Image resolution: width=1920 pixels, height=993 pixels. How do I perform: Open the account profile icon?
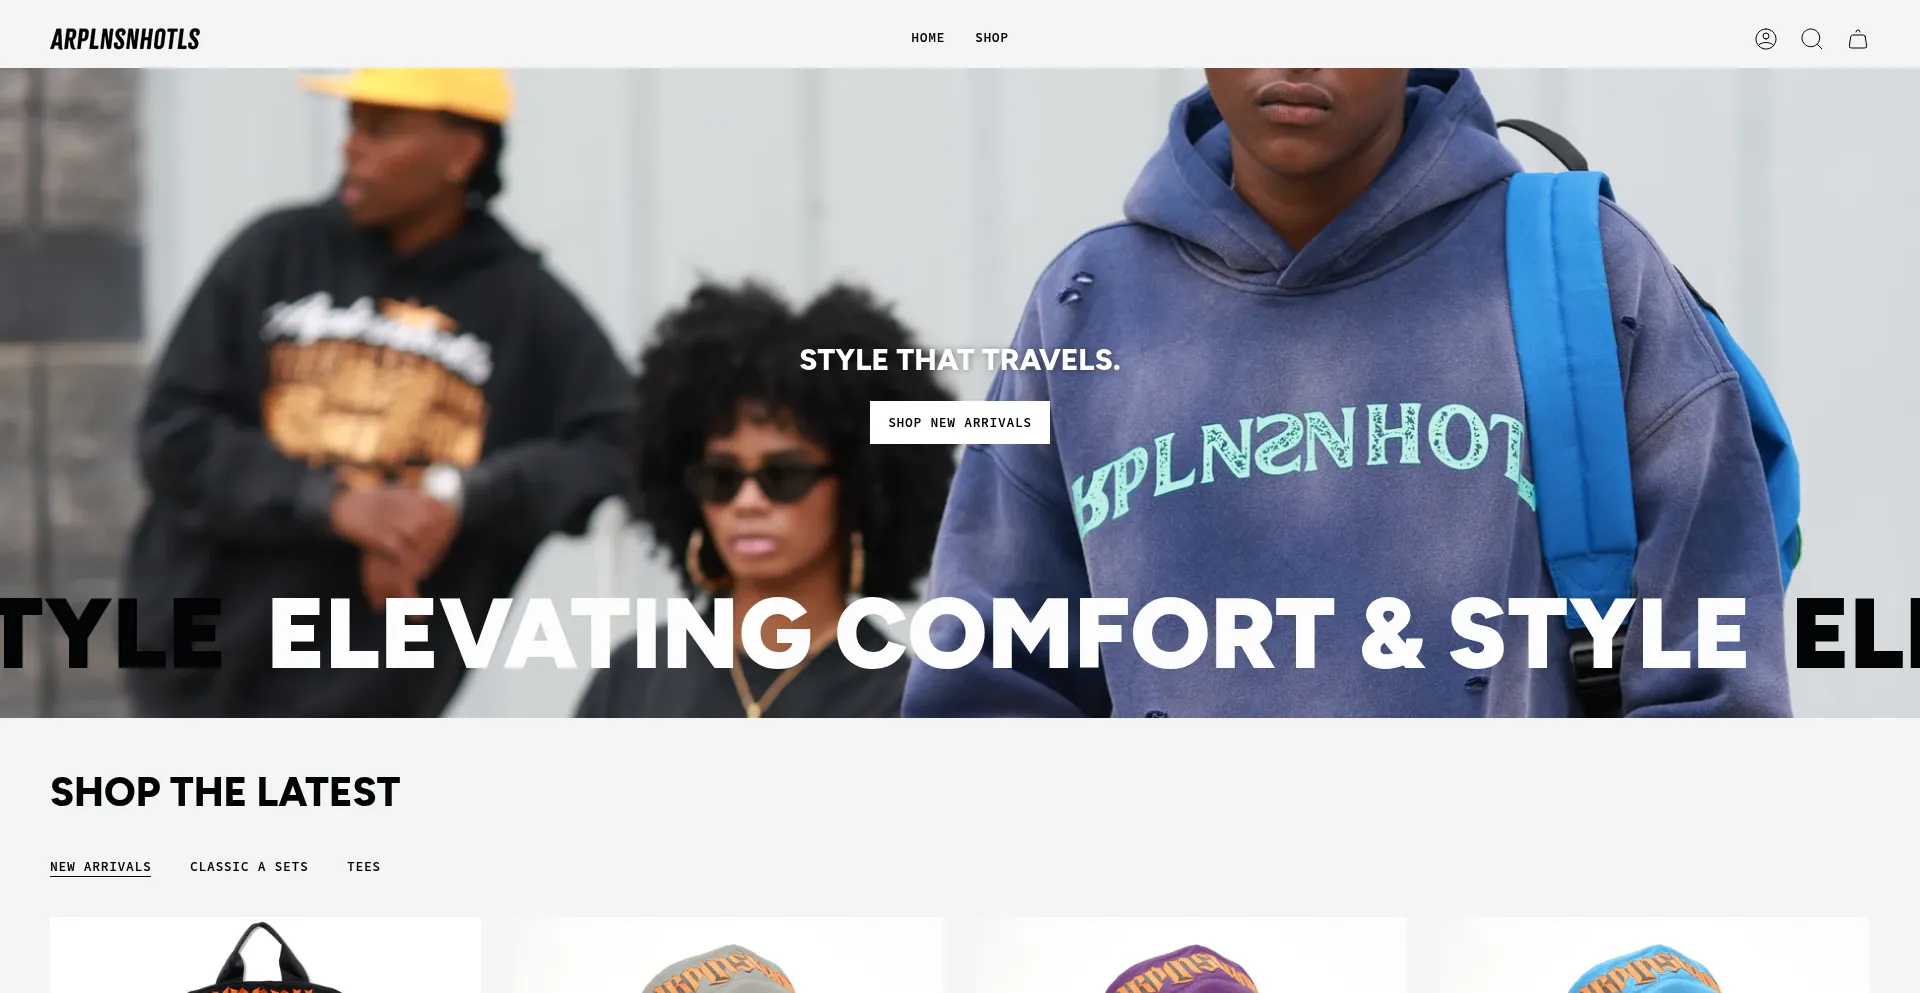[1766, 39]
